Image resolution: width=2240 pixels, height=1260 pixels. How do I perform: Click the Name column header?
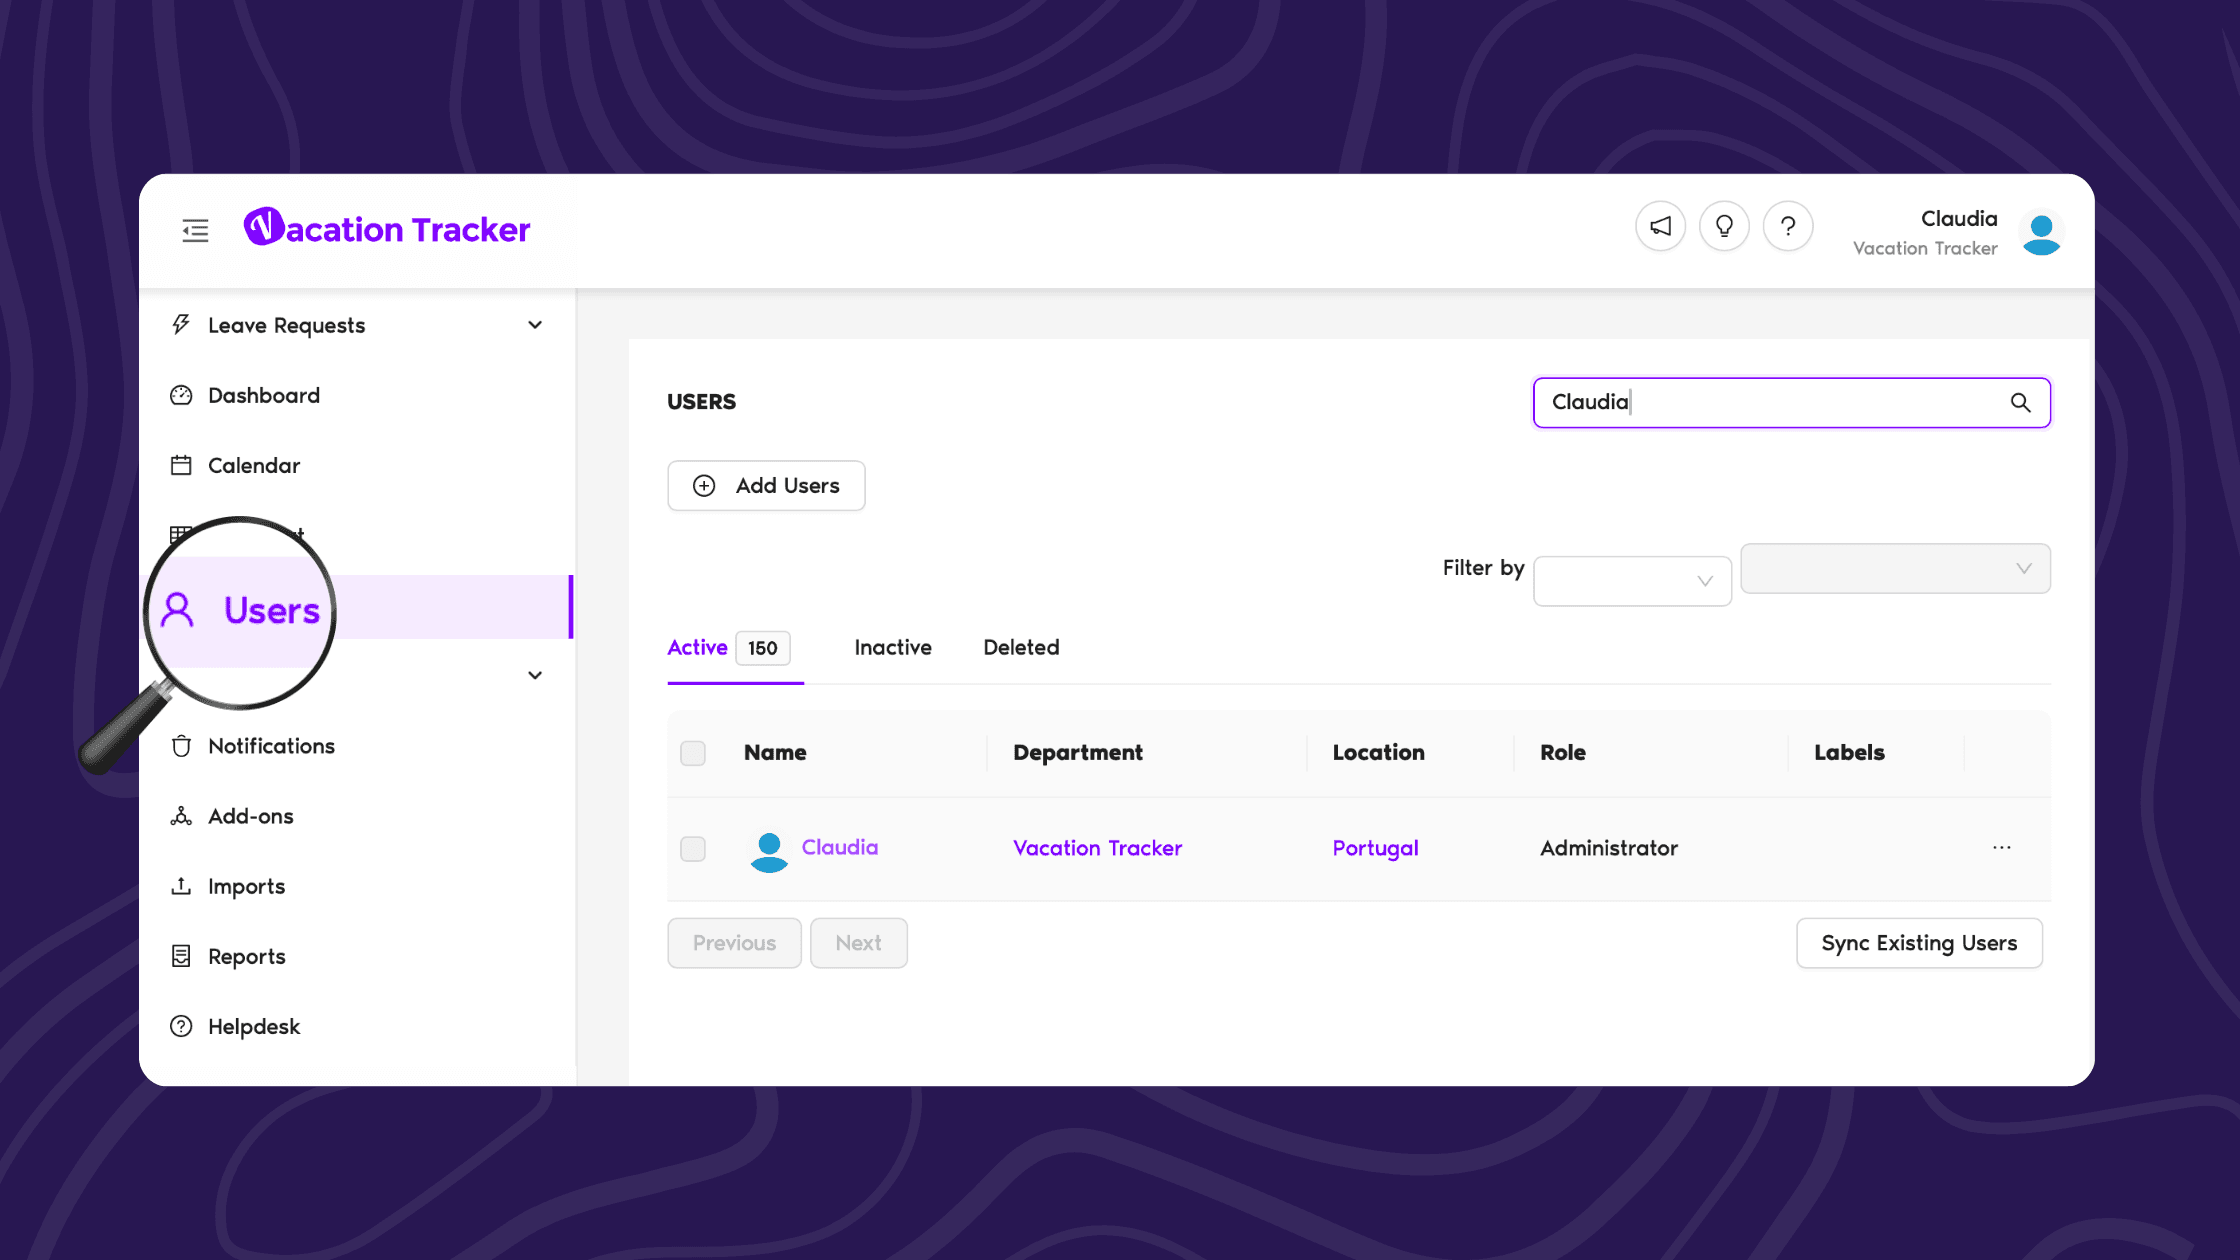[x=775, y=752]
